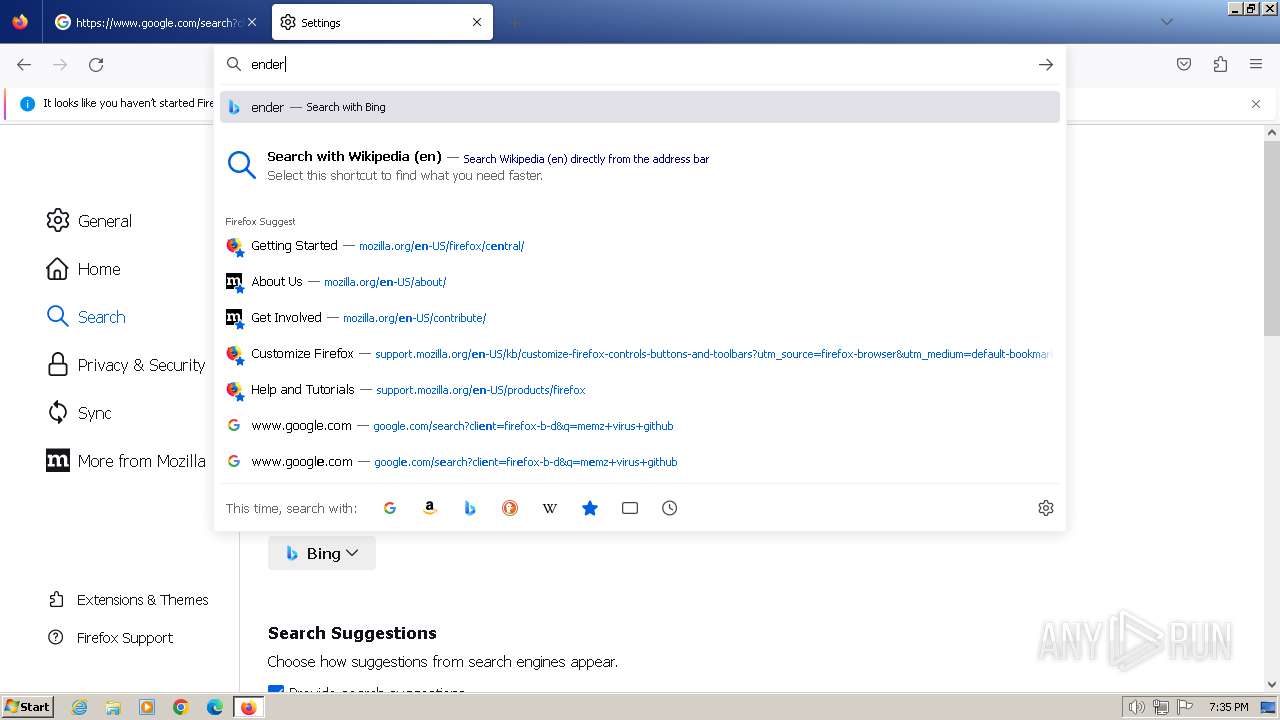Click the volume icon in system tray

tap(1137, 707)
